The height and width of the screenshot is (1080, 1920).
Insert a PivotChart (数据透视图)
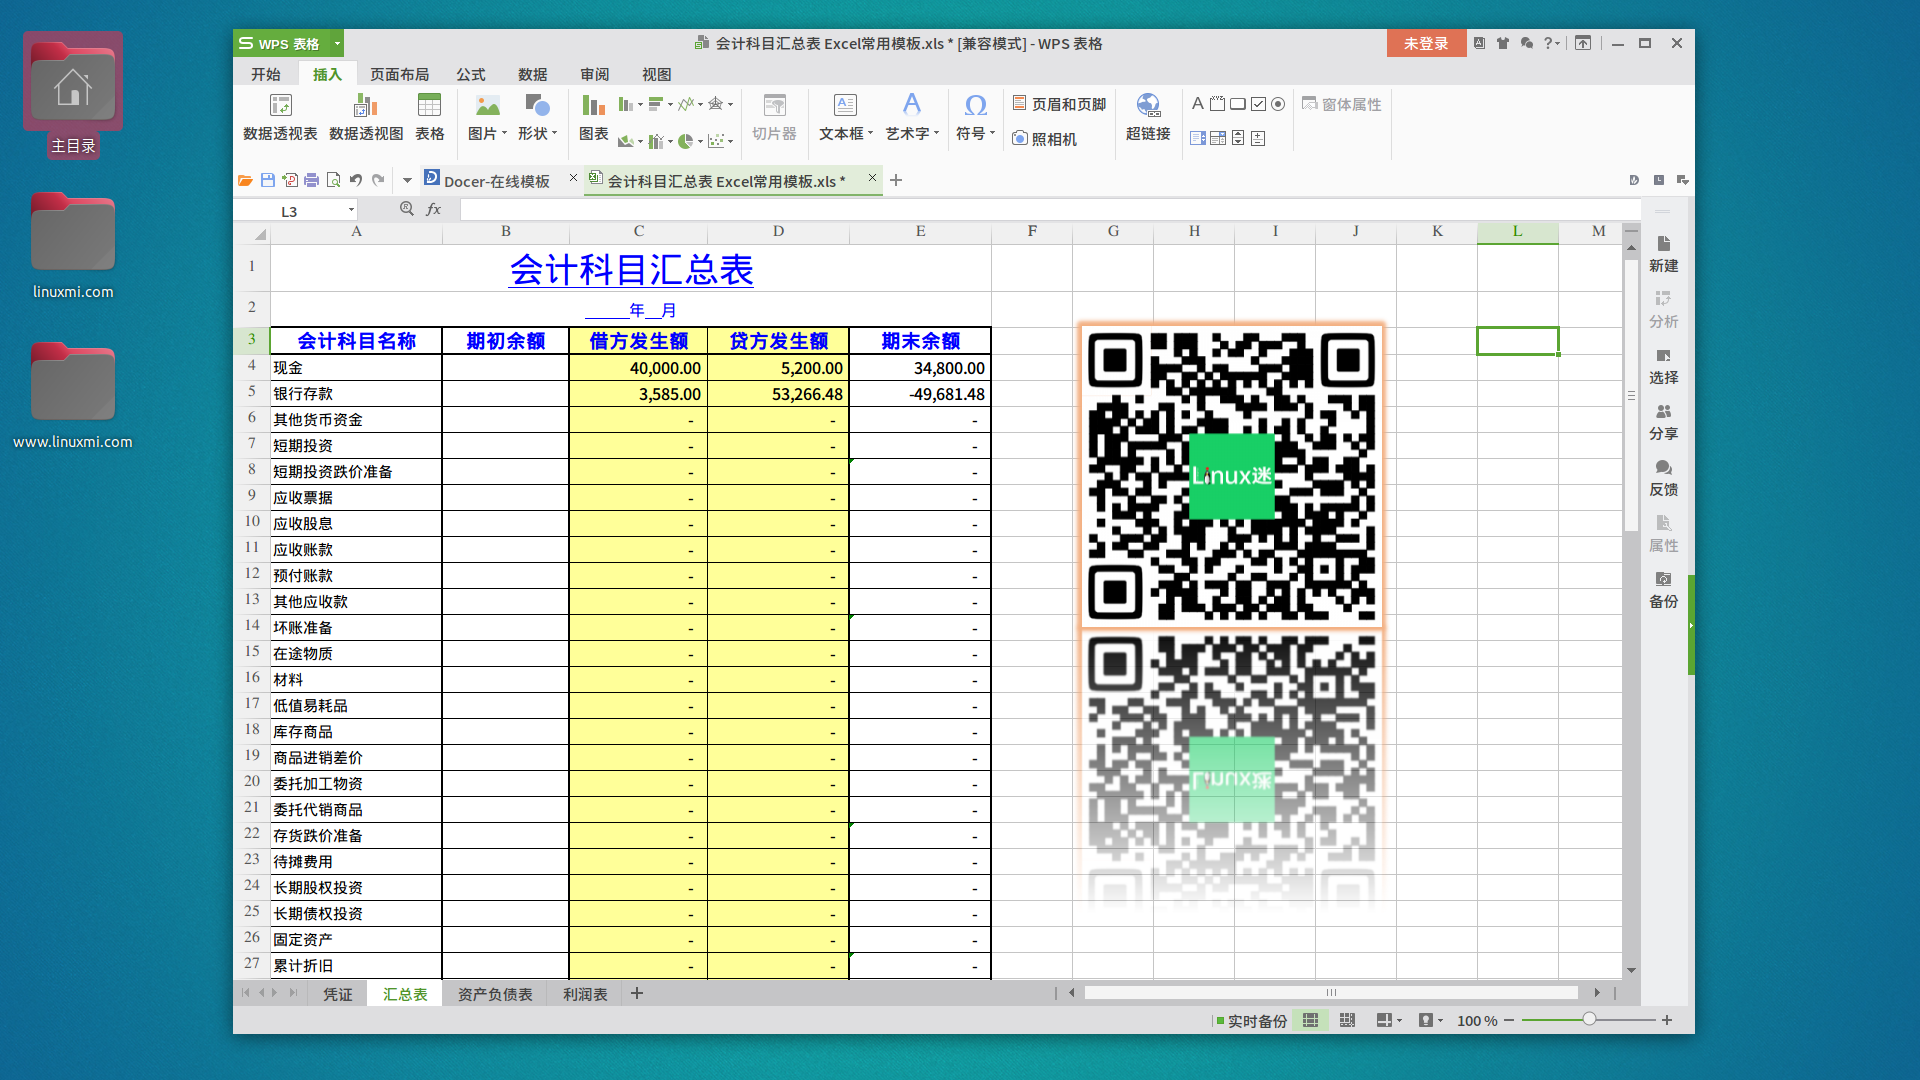(366, 117)
